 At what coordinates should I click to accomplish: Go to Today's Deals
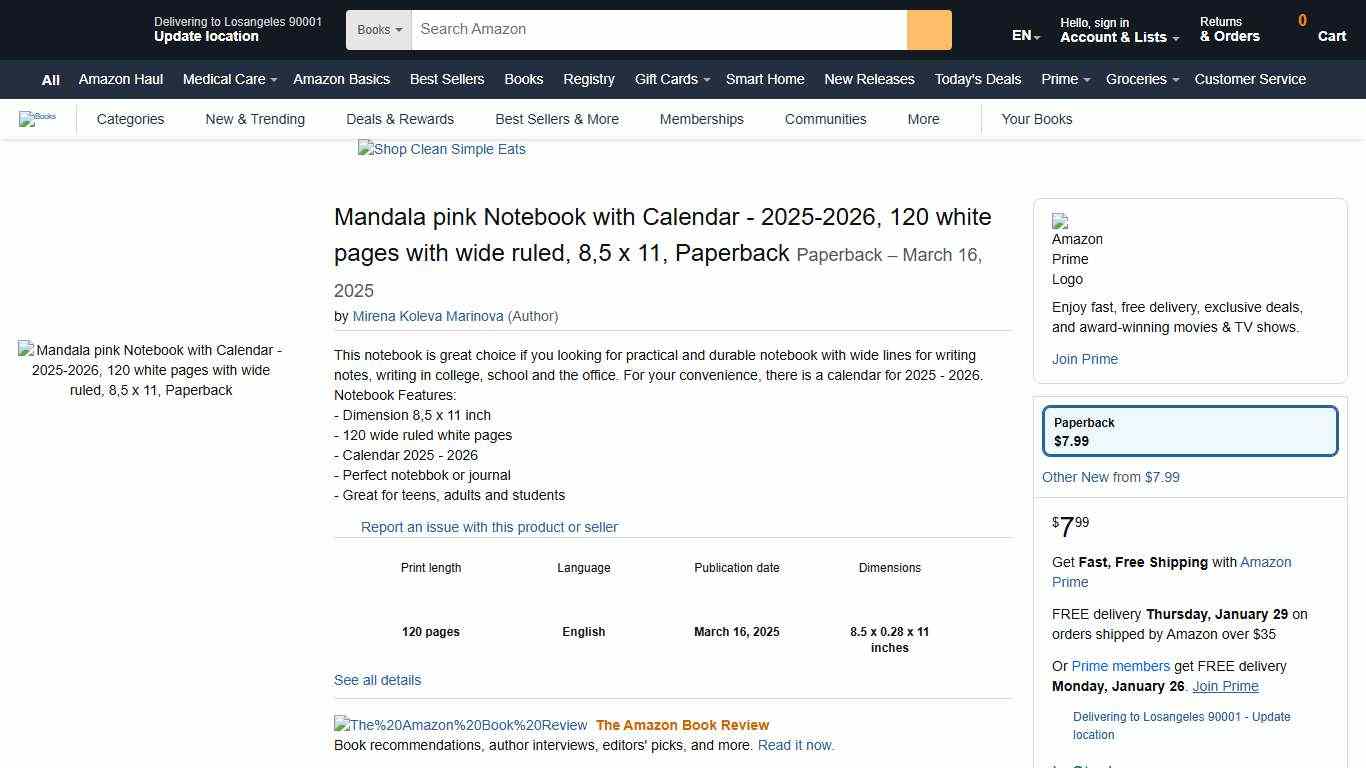click(977, 79)
